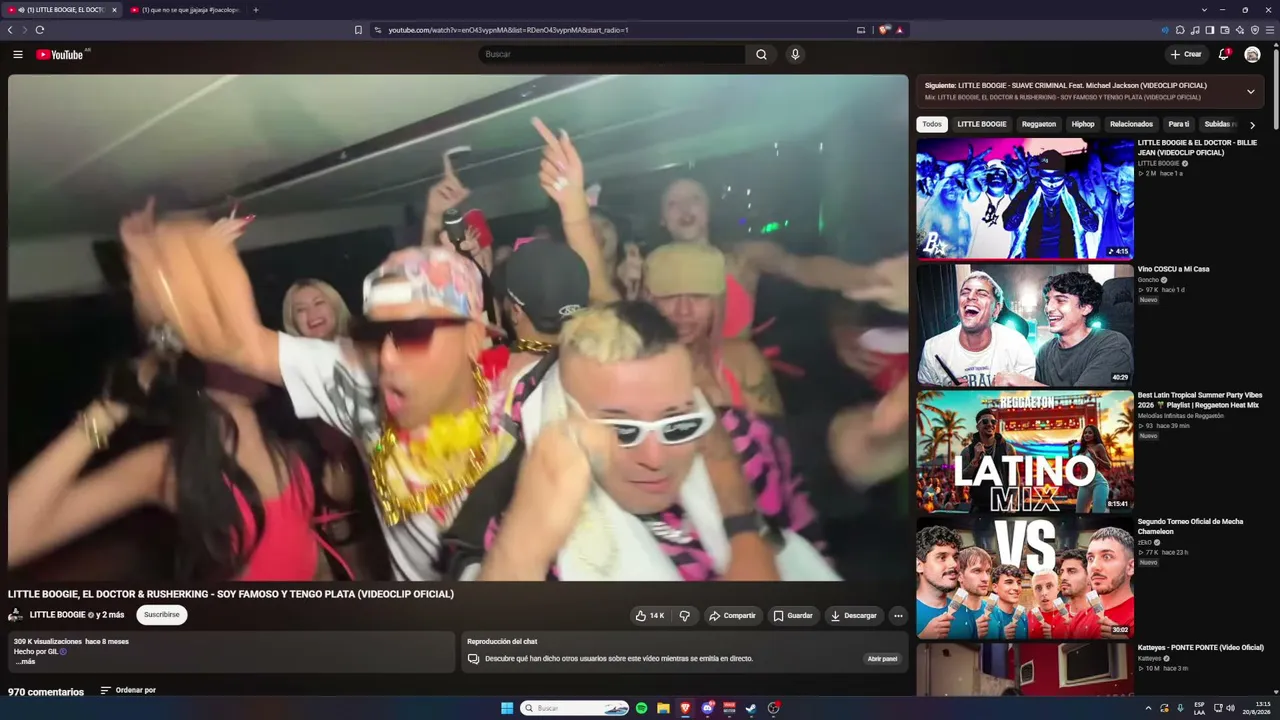The height and width of the screenshot is (720, 1280).
Task: Open a new browser tab
Action: click(x=255, y=10)
